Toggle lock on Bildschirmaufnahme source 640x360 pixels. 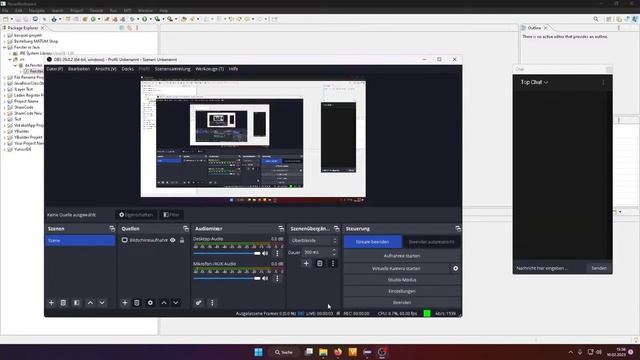tap(182, 240)
